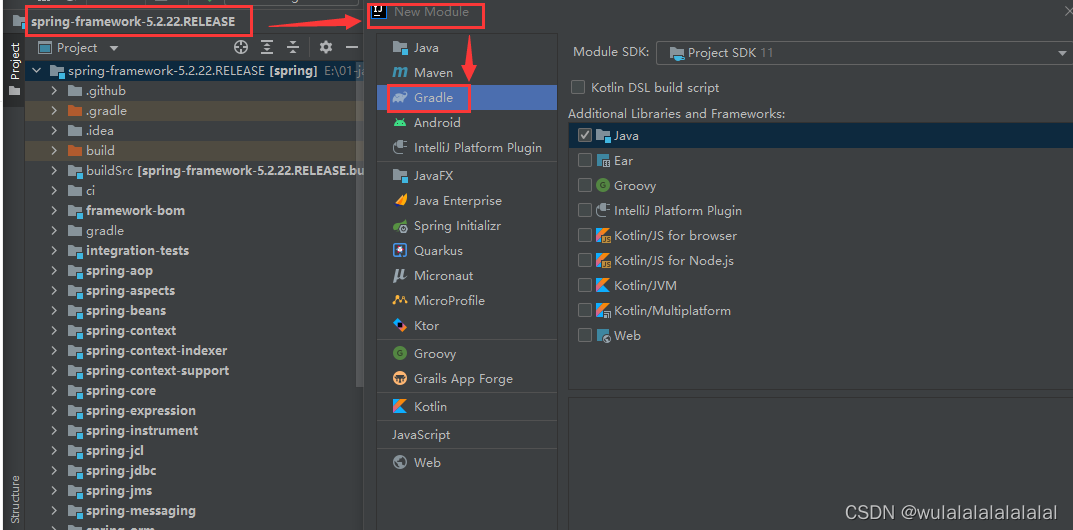This screenshot has width=1073, height=530.
Task: Enable IntelliJ Platform Plugin framework checkbox
Action: coord(584,211)
